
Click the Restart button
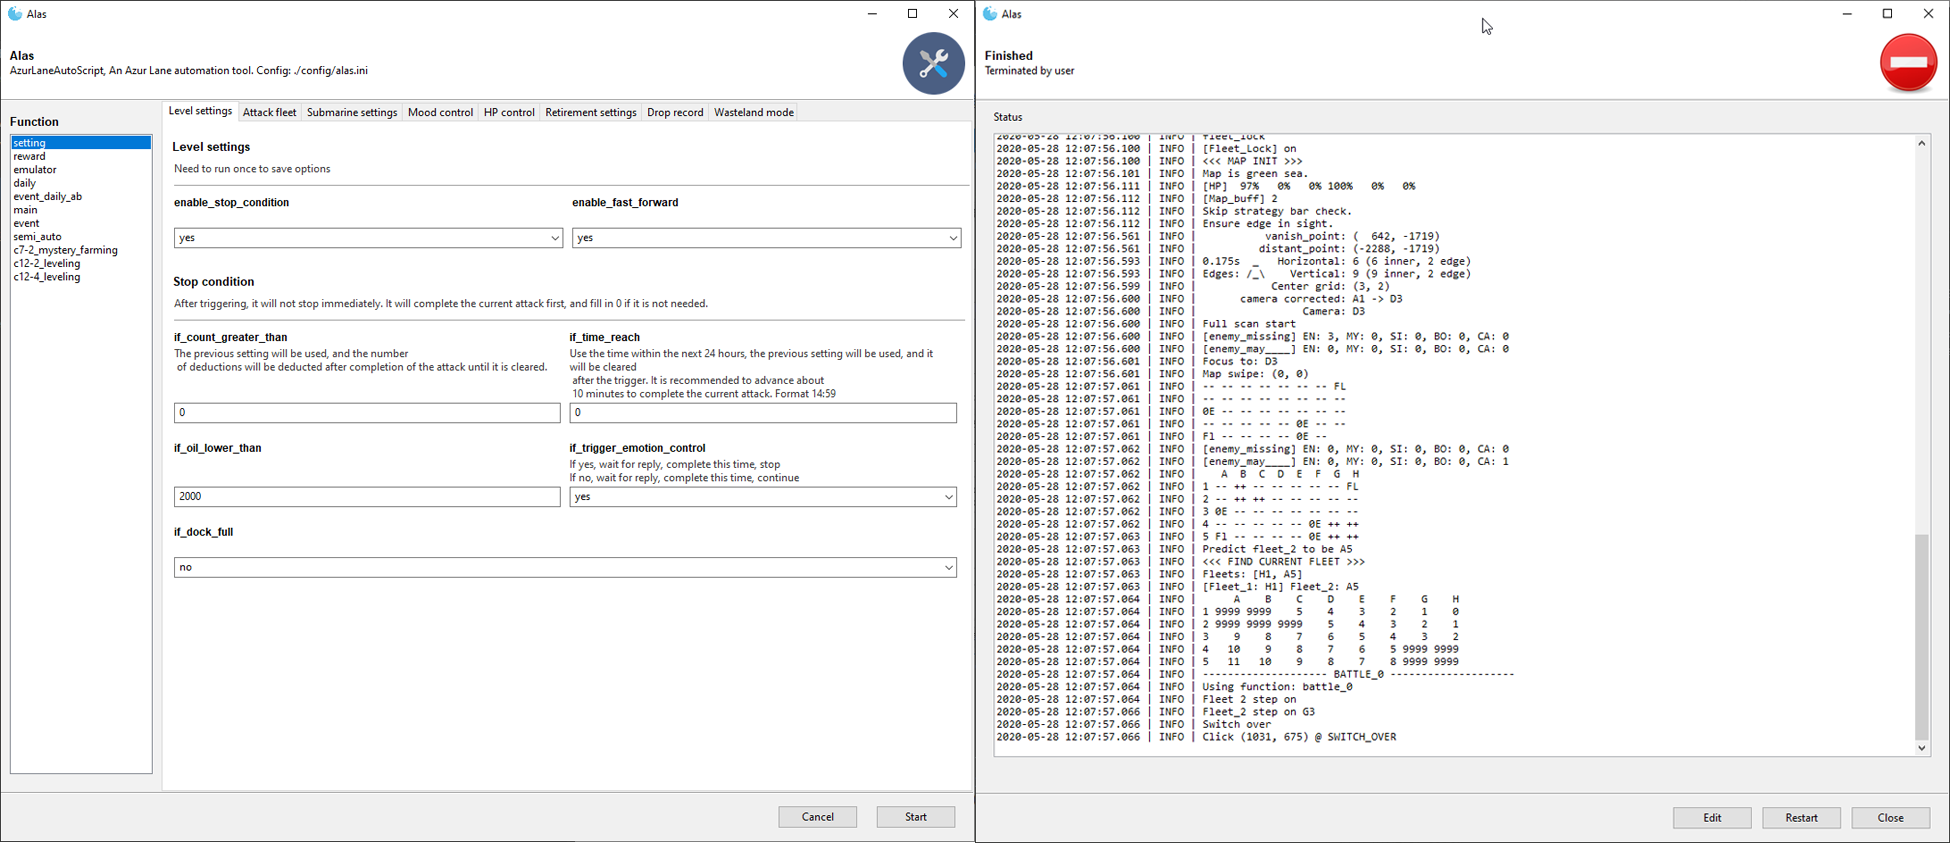(x=1801, y=818)
